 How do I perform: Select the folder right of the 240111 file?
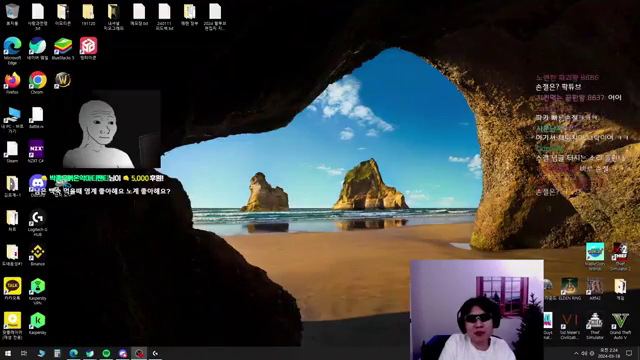tap(189, 14)
